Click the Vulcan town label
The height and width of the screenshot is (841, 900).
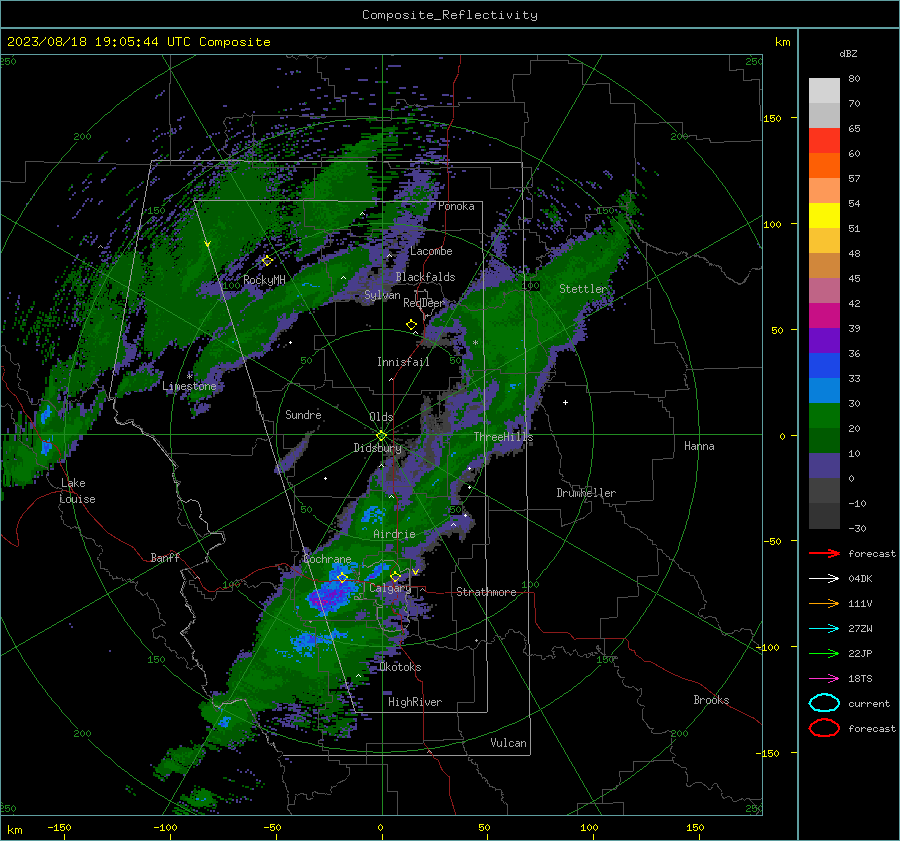(x=508, y=743)
